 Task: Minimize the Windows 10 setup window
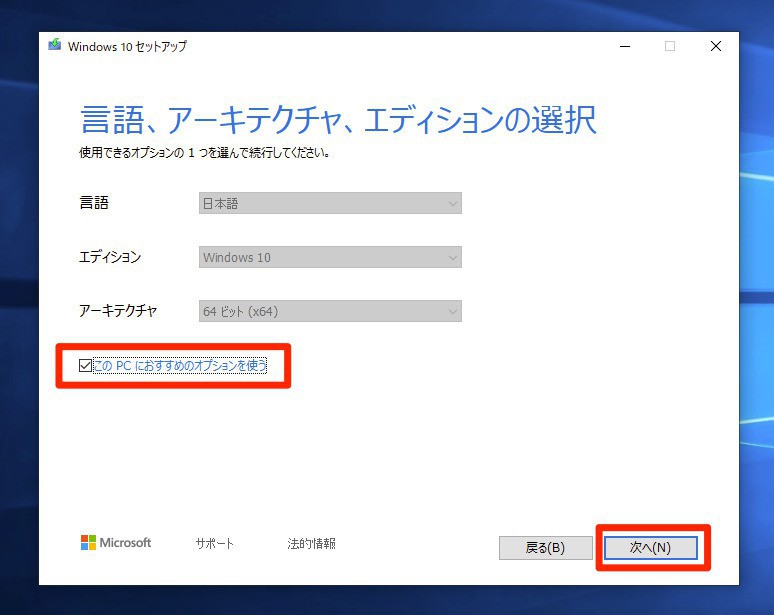coord(625,46)
